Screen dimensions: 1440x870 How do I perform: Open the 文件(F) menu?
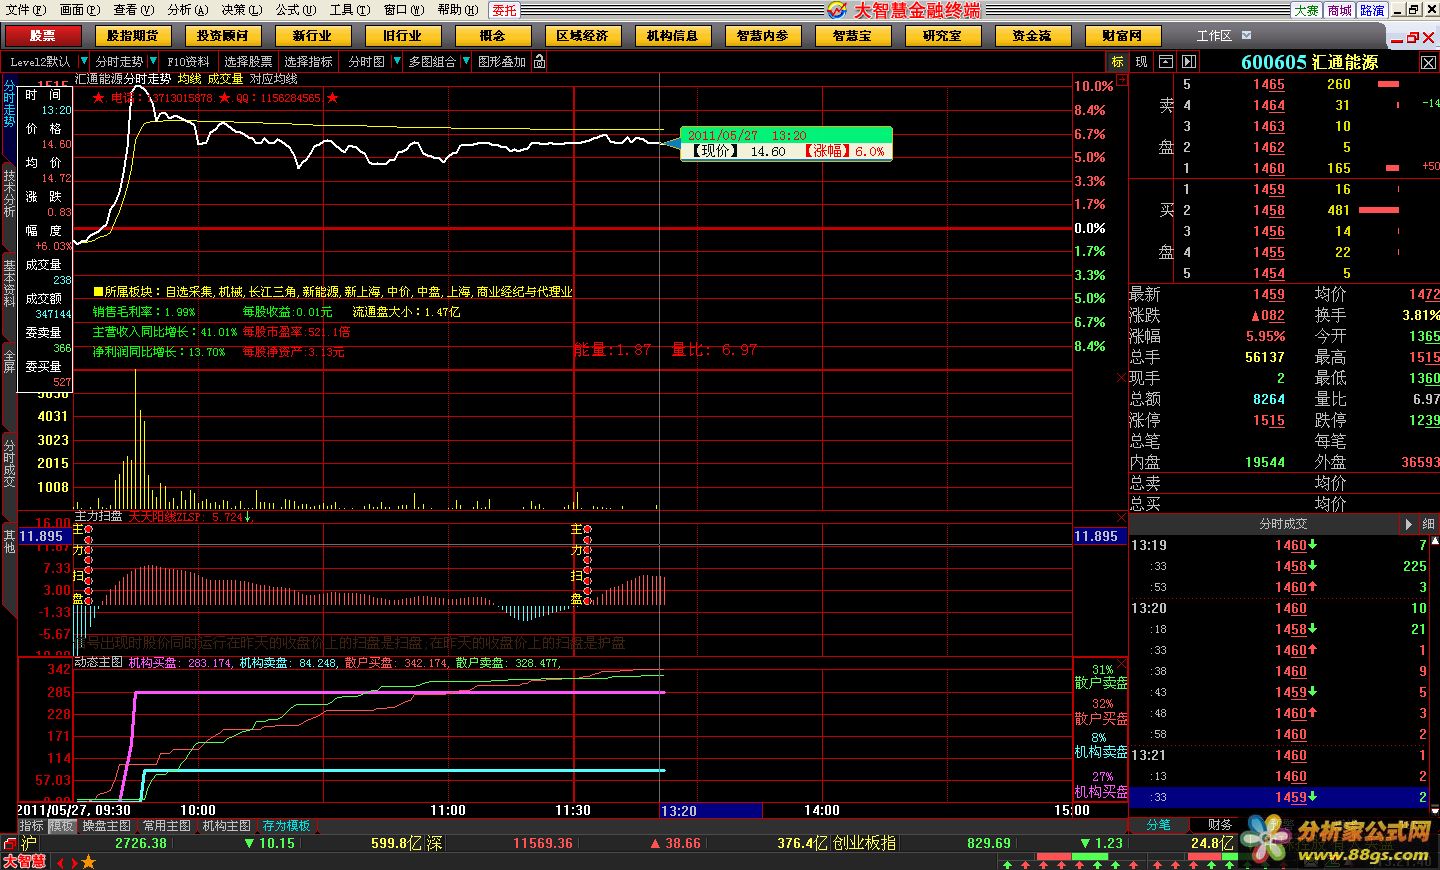coord(26,10)
